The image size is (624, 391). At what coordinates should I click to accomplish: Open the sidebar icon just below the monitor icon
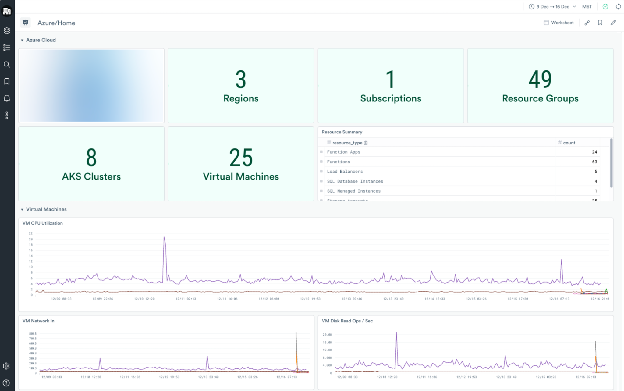pyautogui.click(x=7, y=115)
